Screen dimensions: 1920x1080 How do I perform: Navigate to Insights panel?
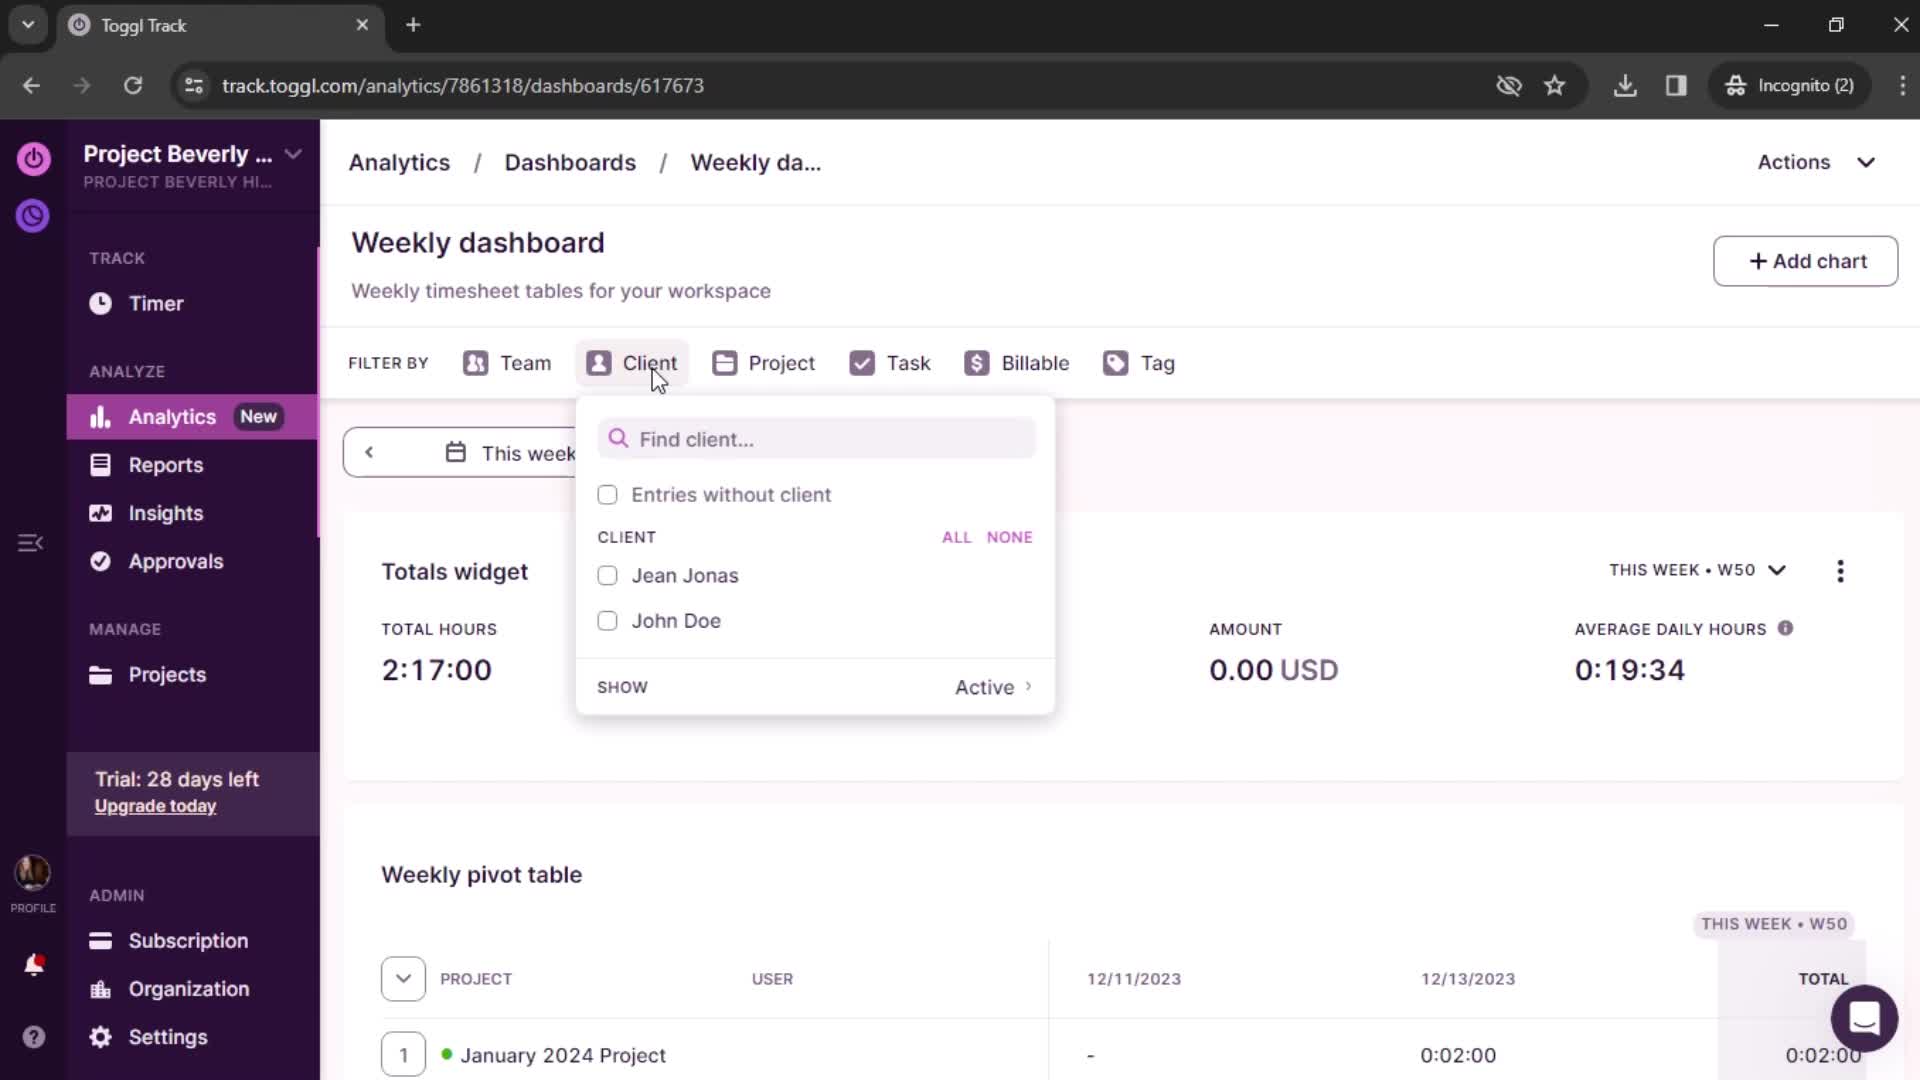pos(166,513)
